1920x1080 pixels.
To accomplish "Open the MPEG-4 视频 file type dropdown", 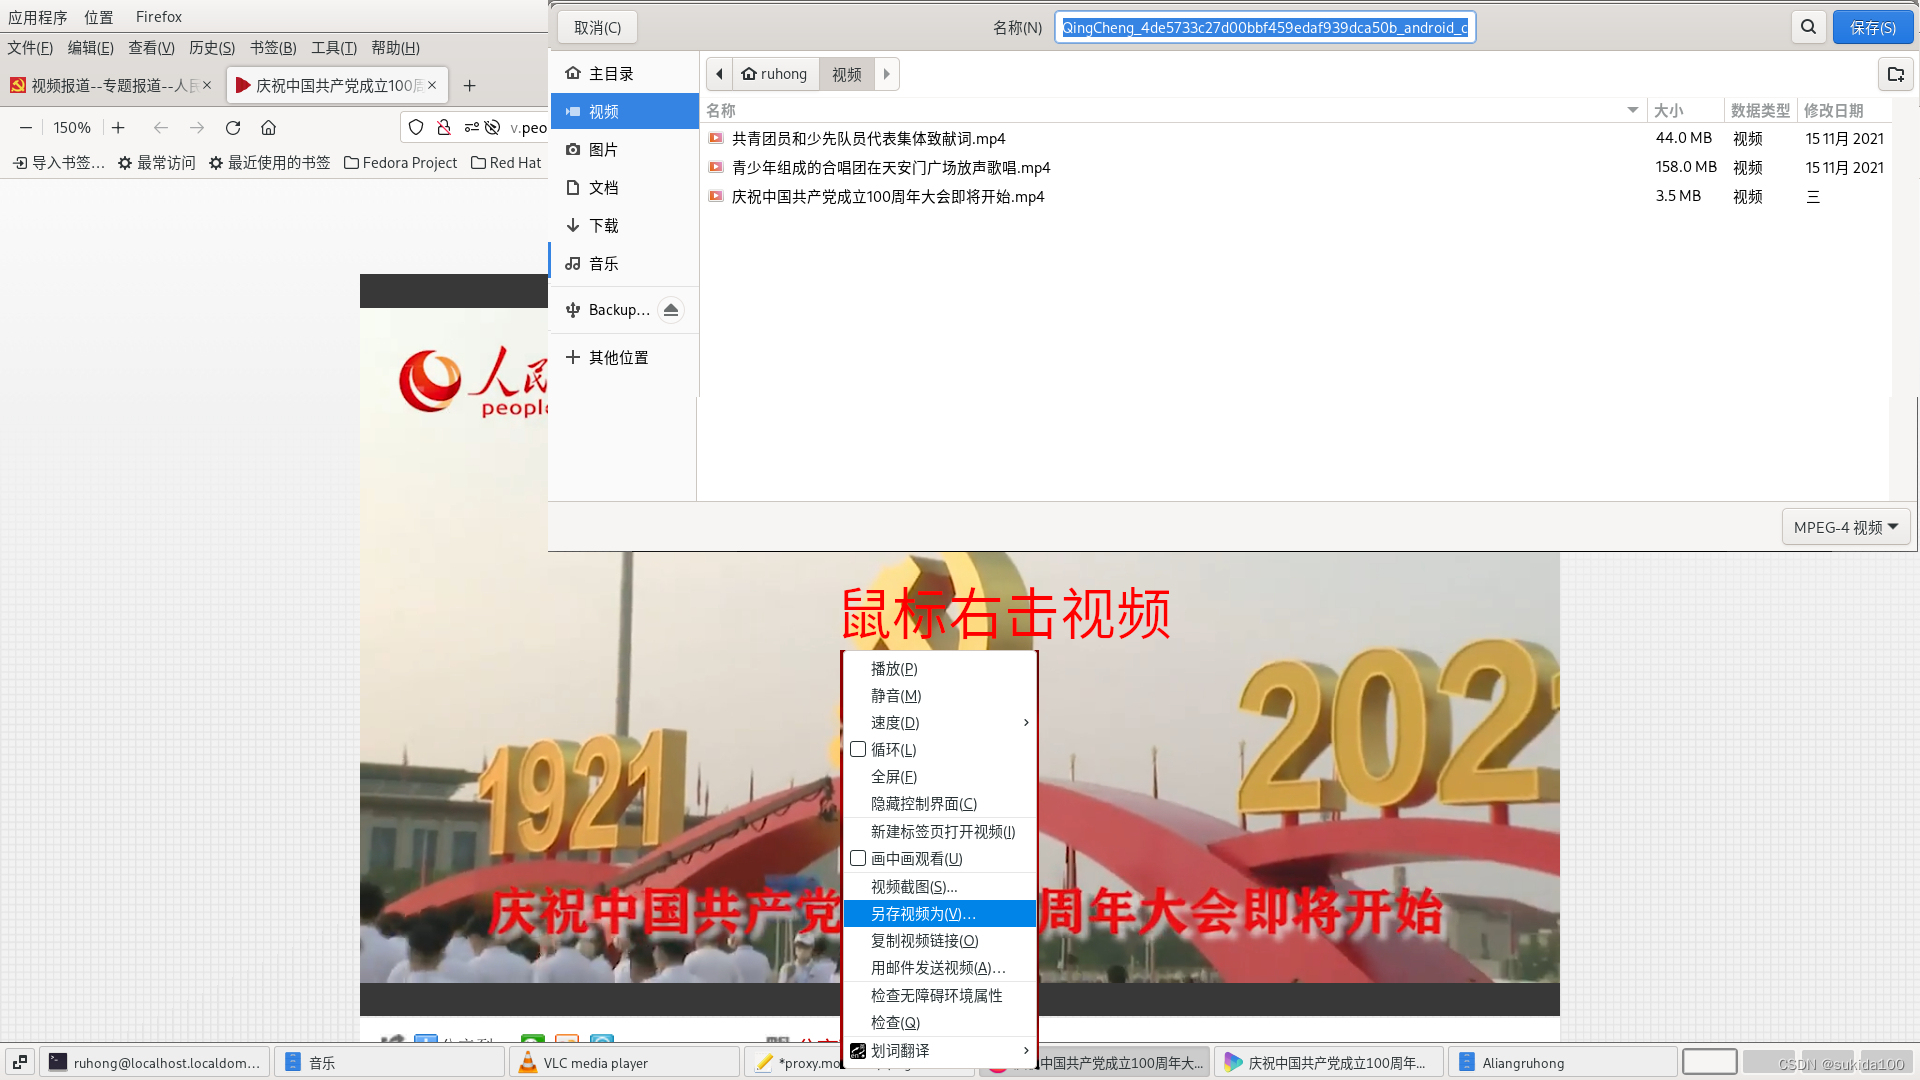I will [1846, 527].
